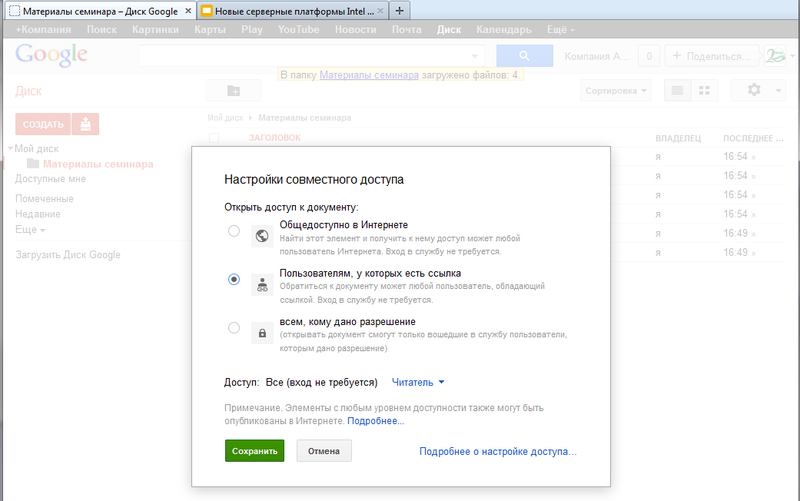Switch to 'Материалы семинара – Диск Google' tab
Viewport: 800px width, 501px height.
pyautogui.click(x=100, y=11)
